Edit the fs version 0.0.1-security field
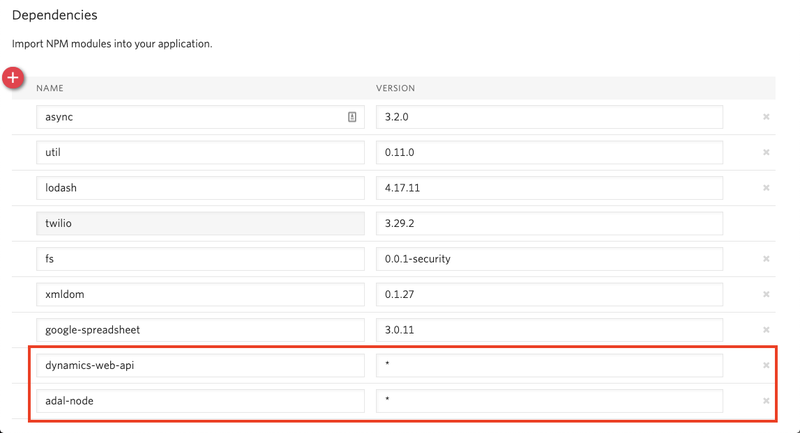 tap(549, 259)
